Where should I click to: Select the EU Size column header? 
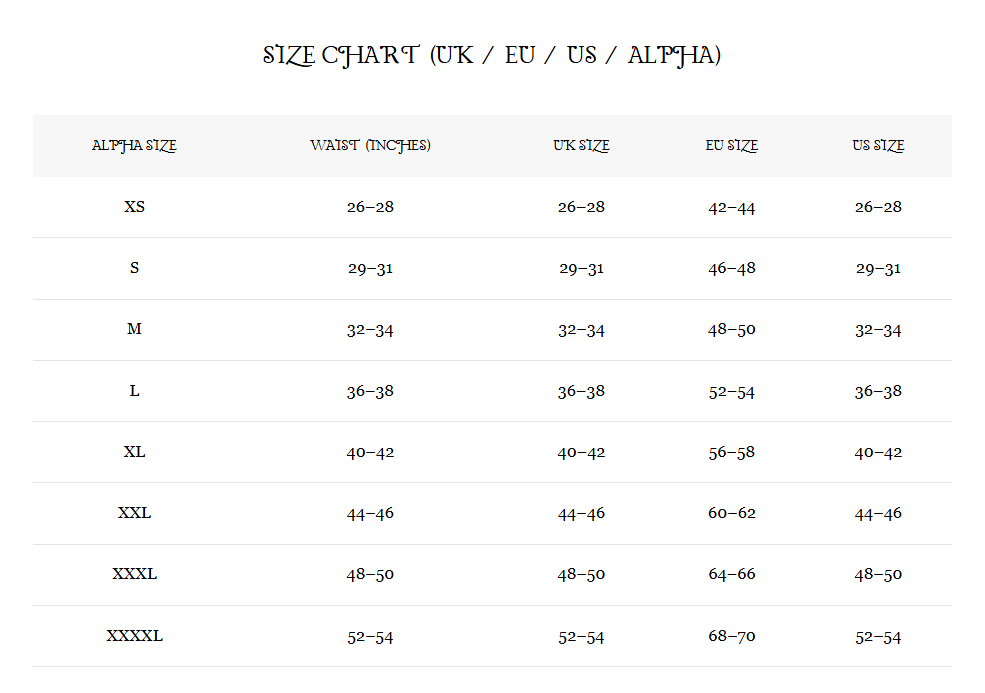pos(731,146)
